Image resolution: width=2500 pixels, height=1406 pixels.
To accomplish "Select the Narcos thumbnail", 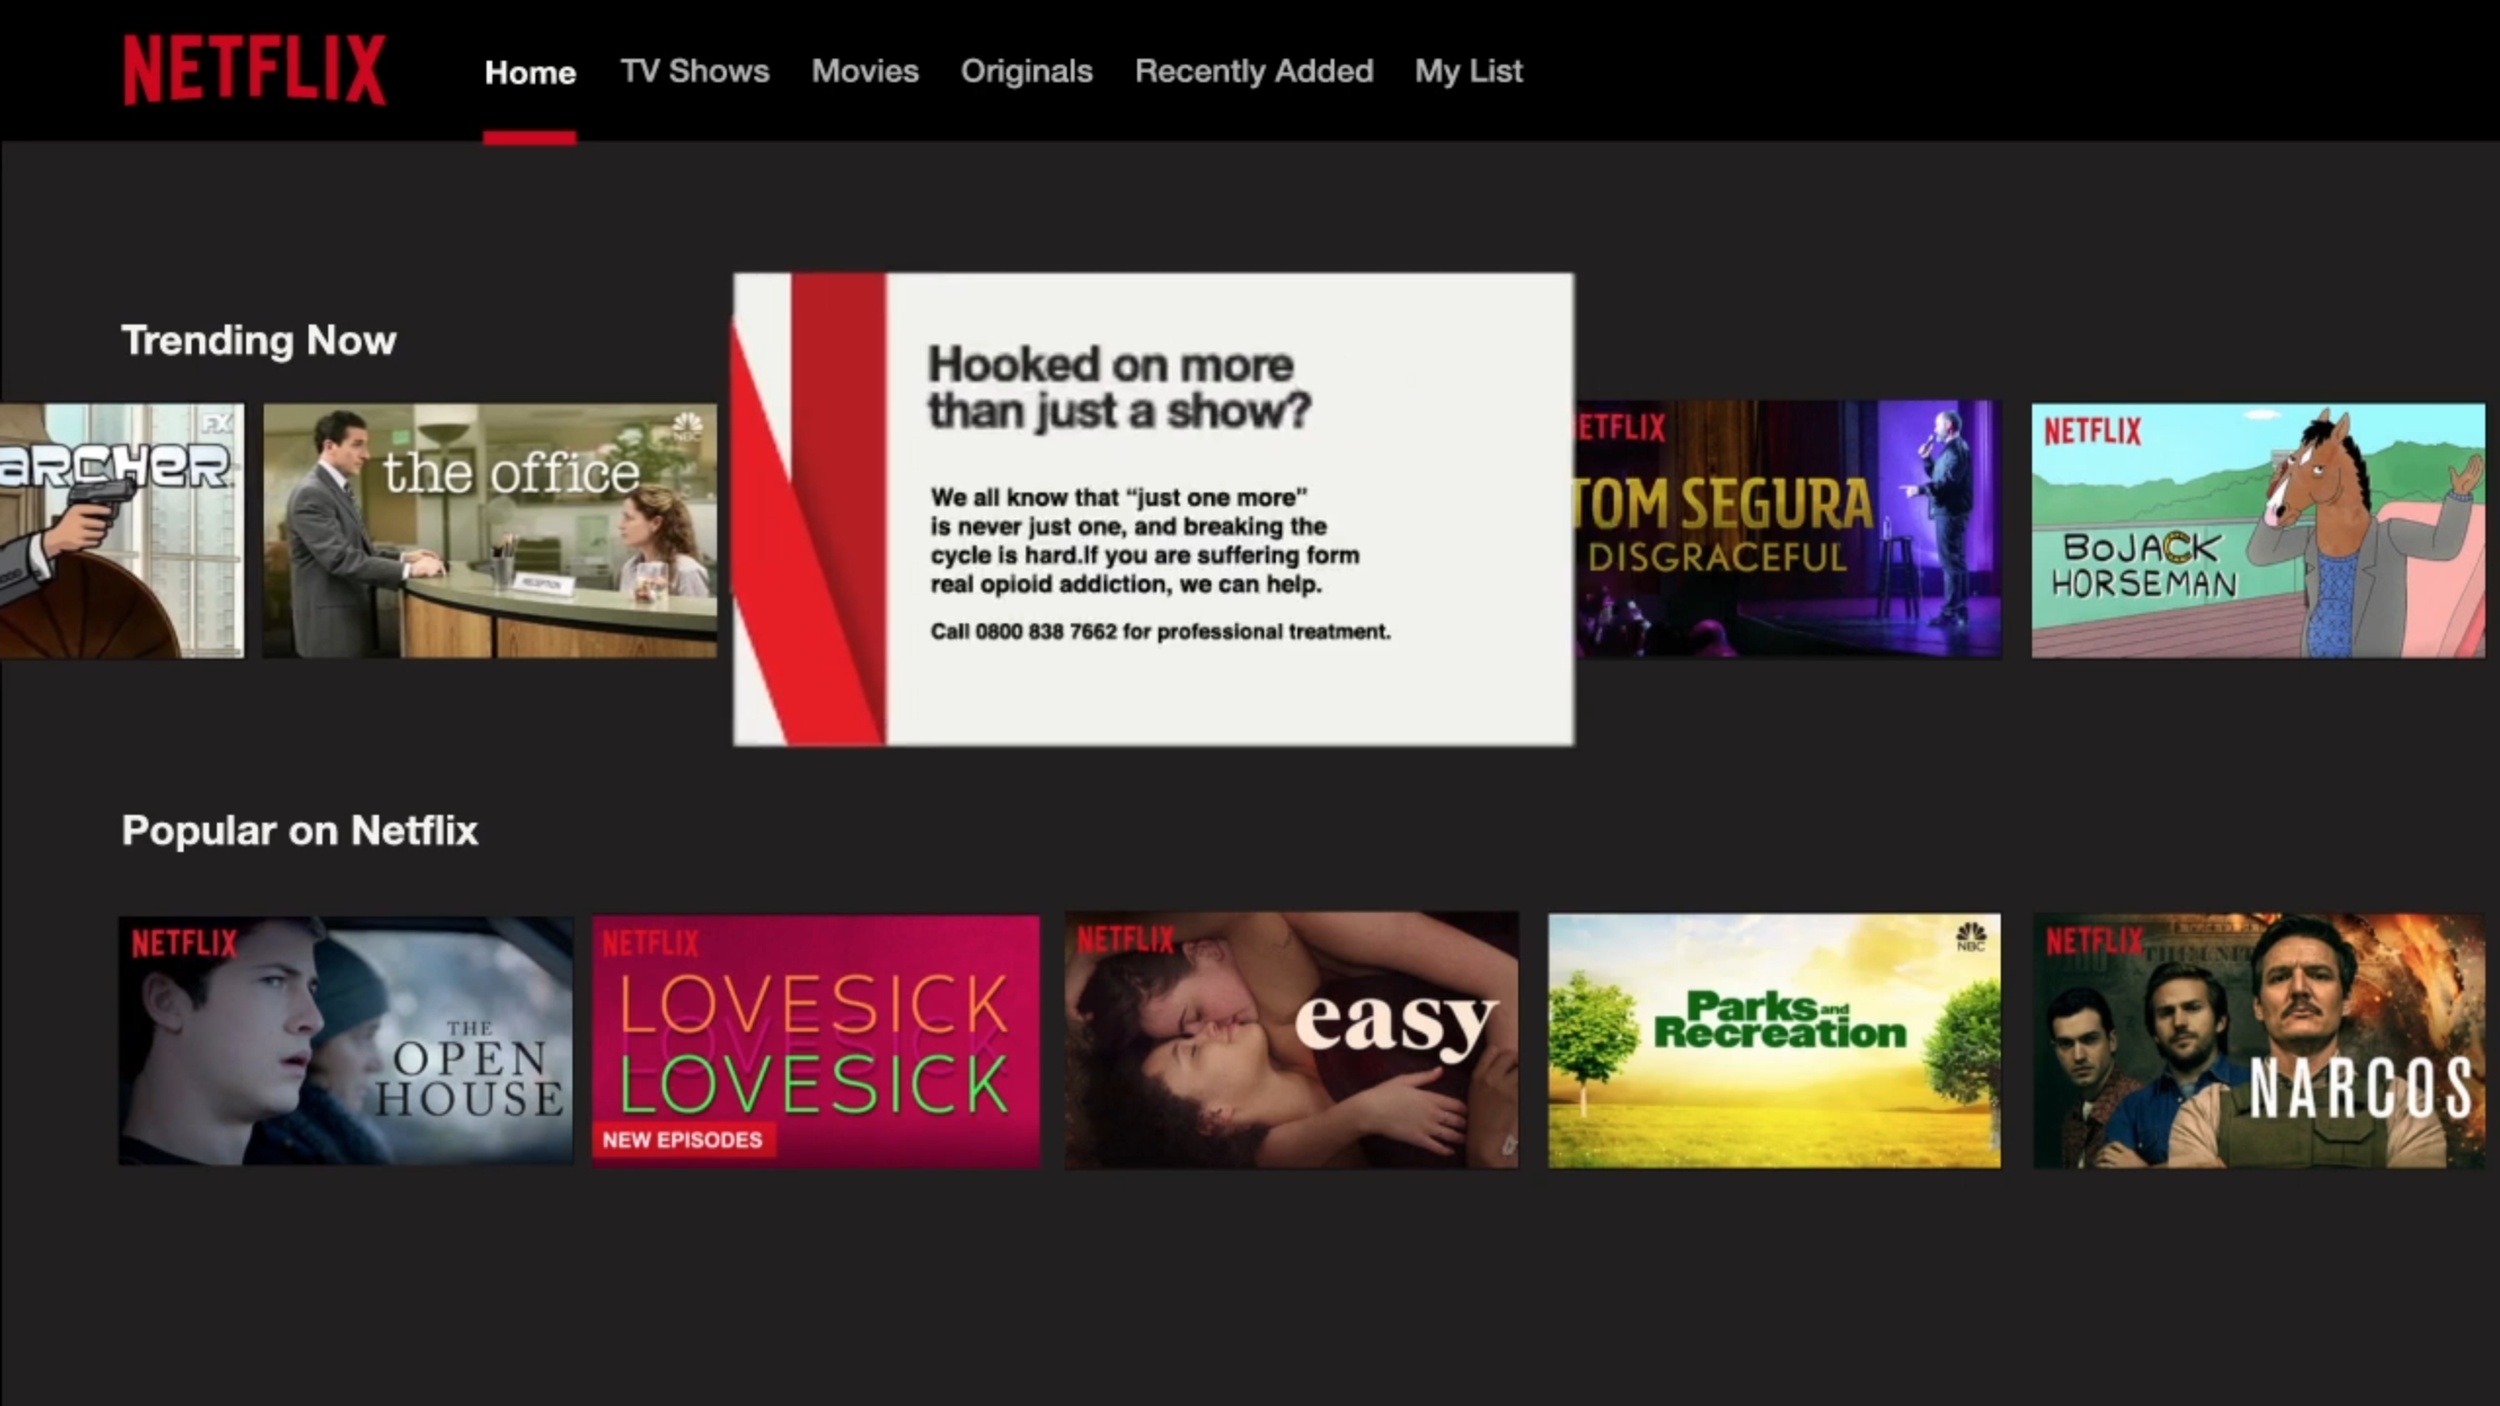I will [2255, 1040].
